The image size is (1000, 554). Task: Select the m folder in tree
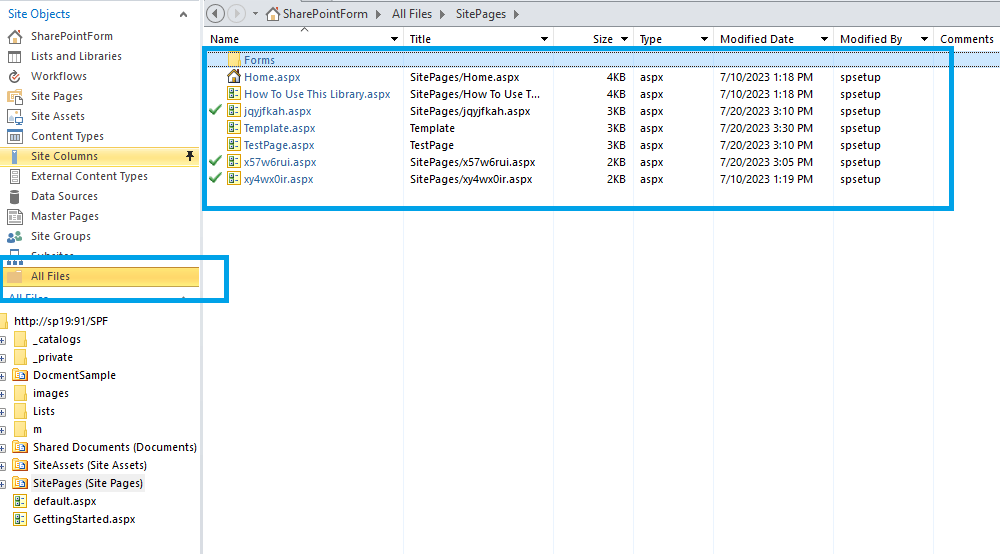[37, 430]
